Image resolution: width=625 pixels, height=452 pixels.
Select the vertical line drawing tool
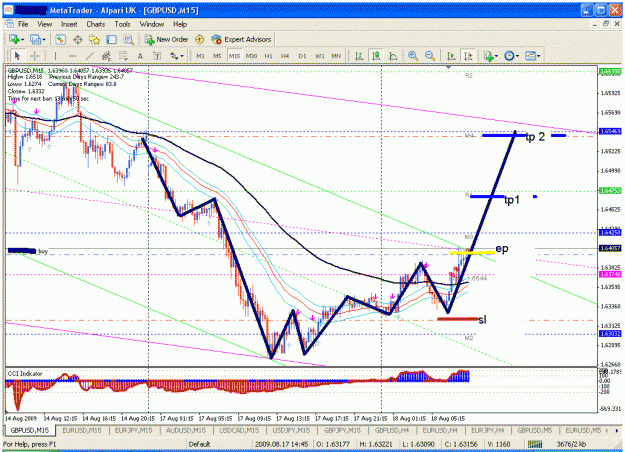pos(55,56)
